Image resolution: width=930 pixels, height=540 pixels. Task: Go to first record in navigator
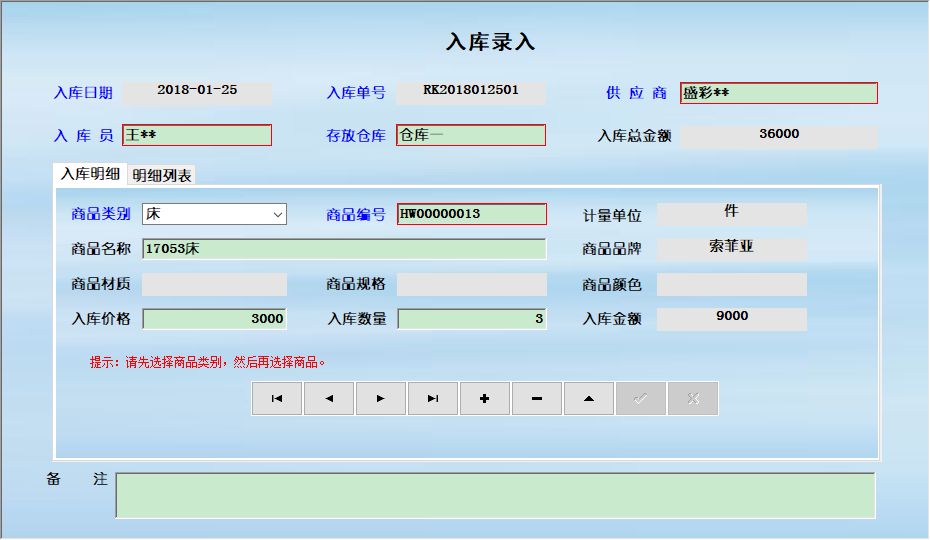tap(277, 398)
